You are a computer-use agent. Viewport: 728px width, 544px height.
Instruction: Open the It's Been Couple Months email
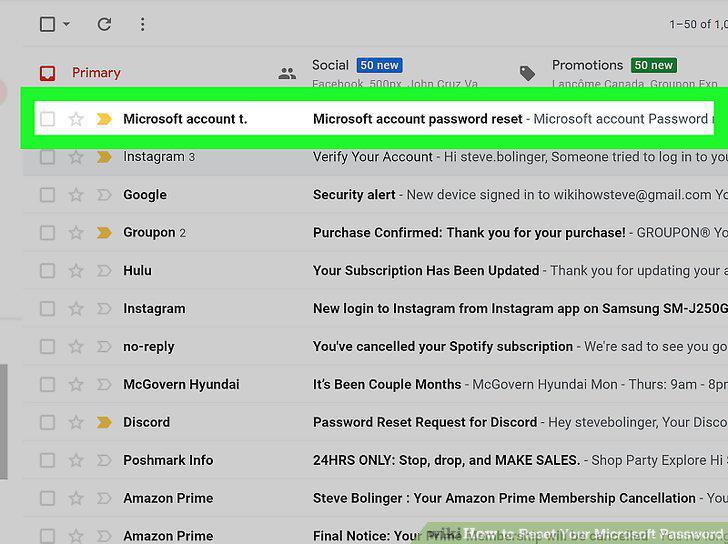(375, 384)
